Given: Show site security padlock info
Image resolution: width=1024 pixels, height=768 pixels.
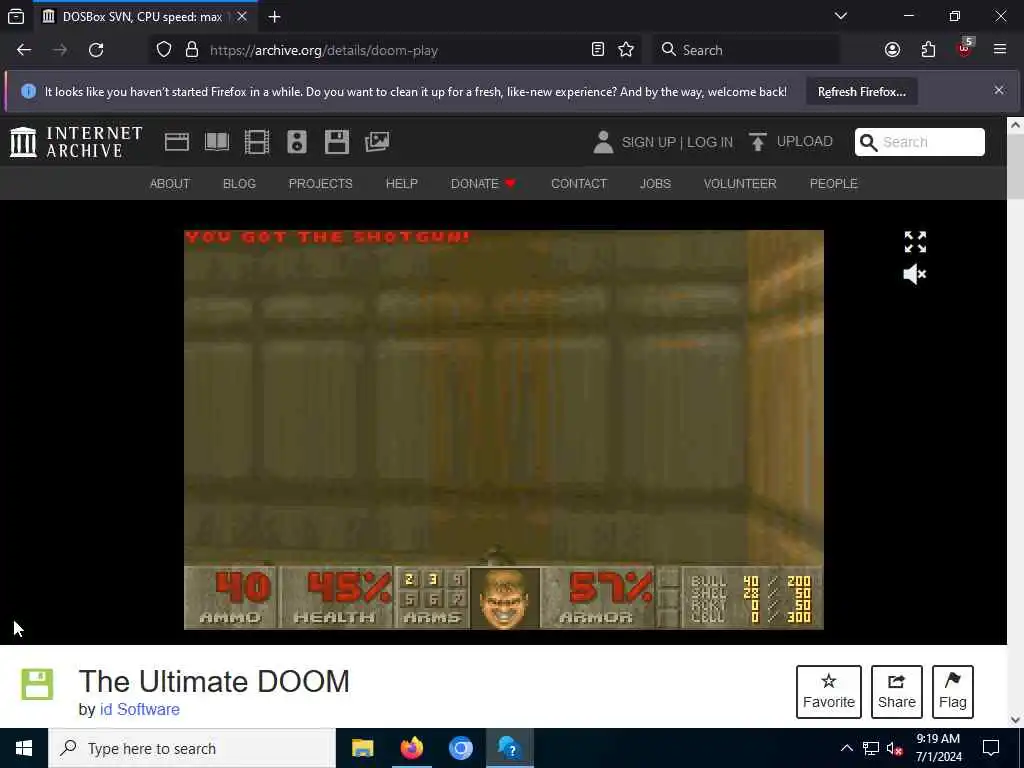Looking at the screenshot, I should pos(191,50).
